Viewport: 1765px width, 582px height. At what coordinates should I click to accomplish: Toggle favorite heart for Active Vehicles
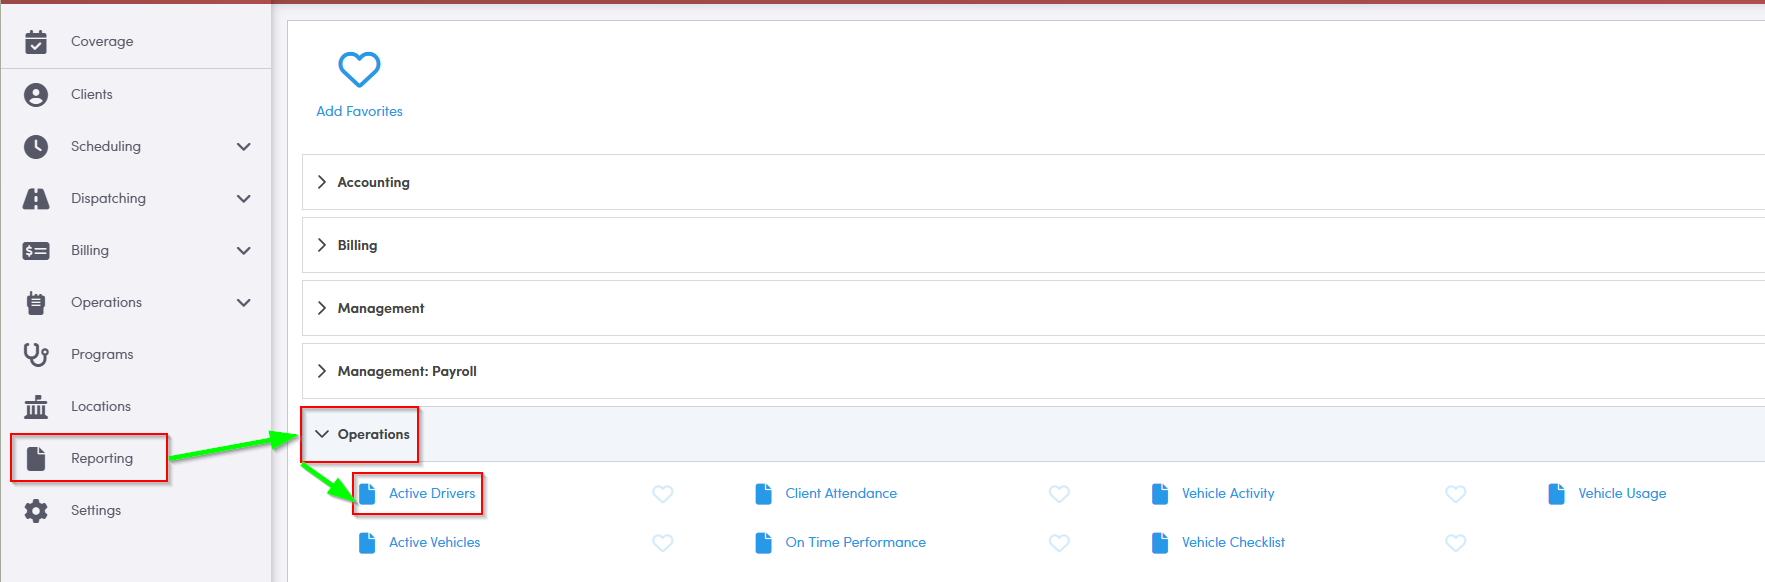coord(662,543)
